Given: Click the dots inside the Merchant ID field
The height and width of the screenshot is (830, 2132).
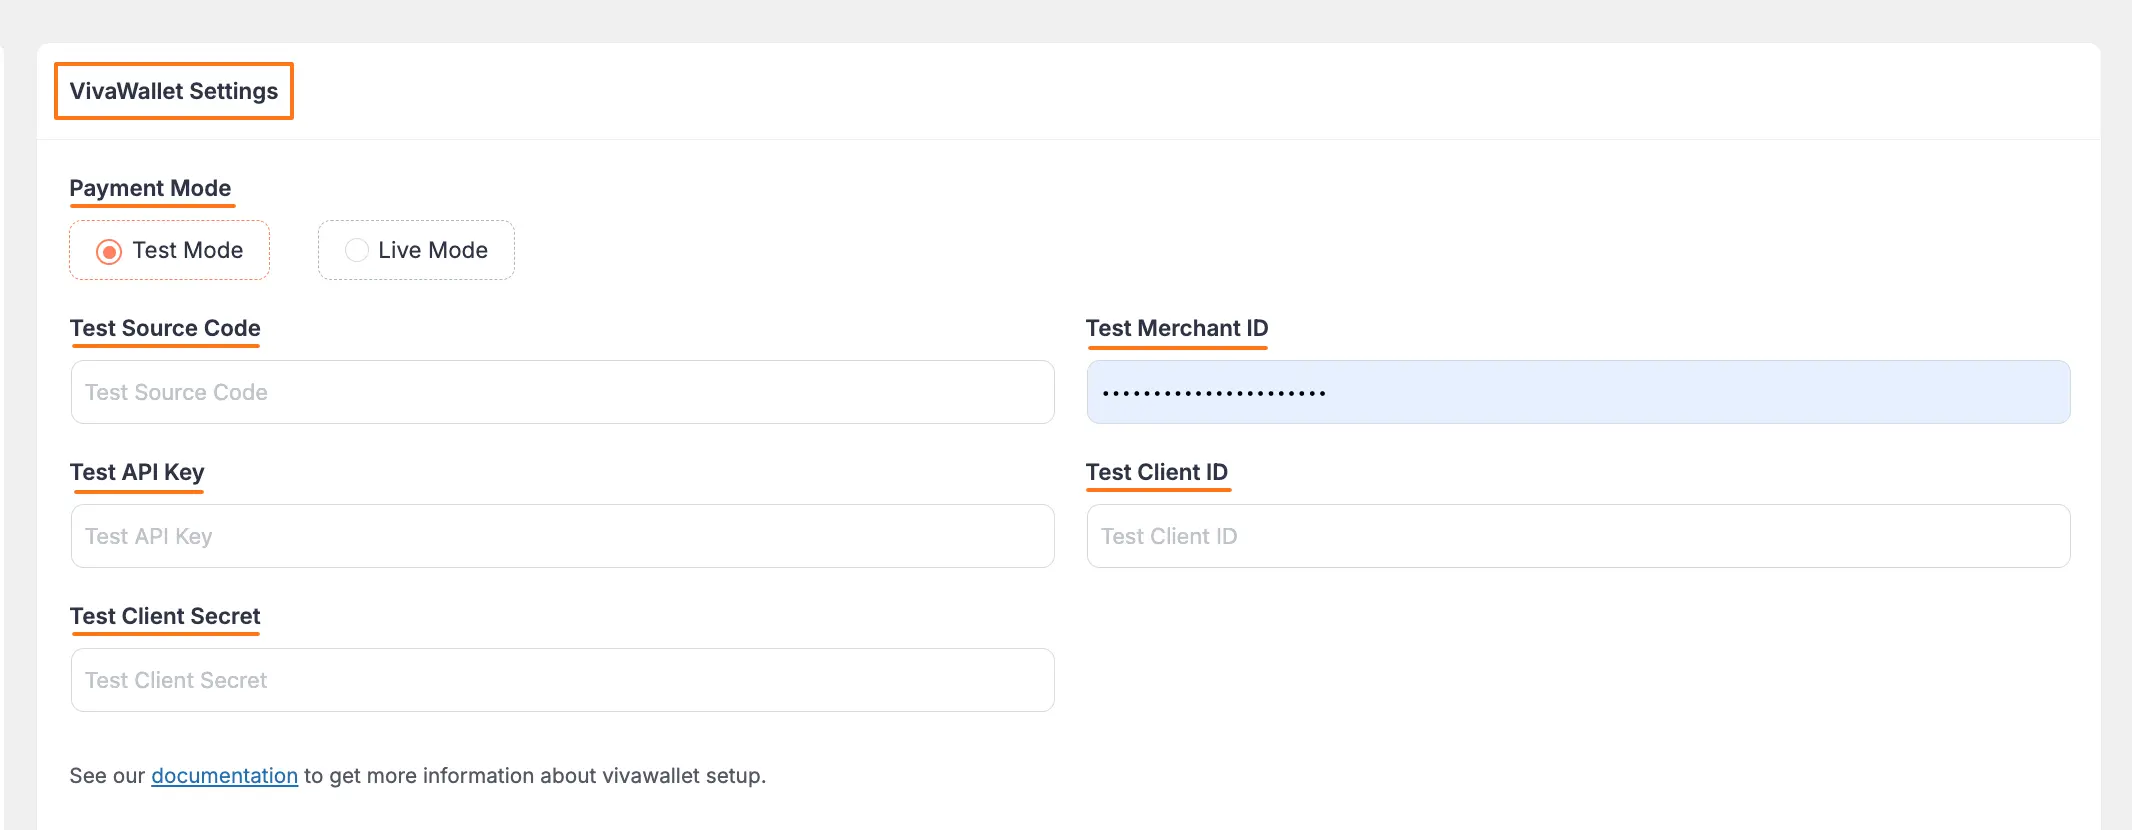Looking at the screenshot, I should pos(1214,393).
